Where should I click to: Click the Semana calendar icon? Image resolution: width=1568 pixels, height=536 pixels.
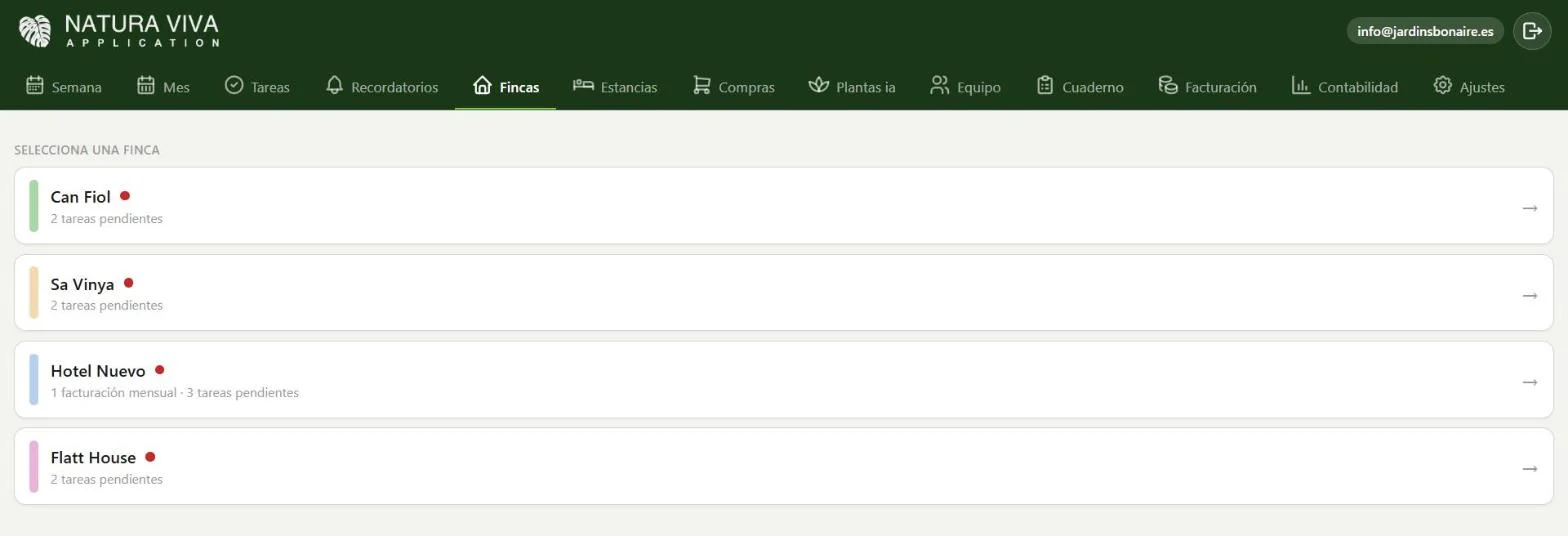[35, 85]
